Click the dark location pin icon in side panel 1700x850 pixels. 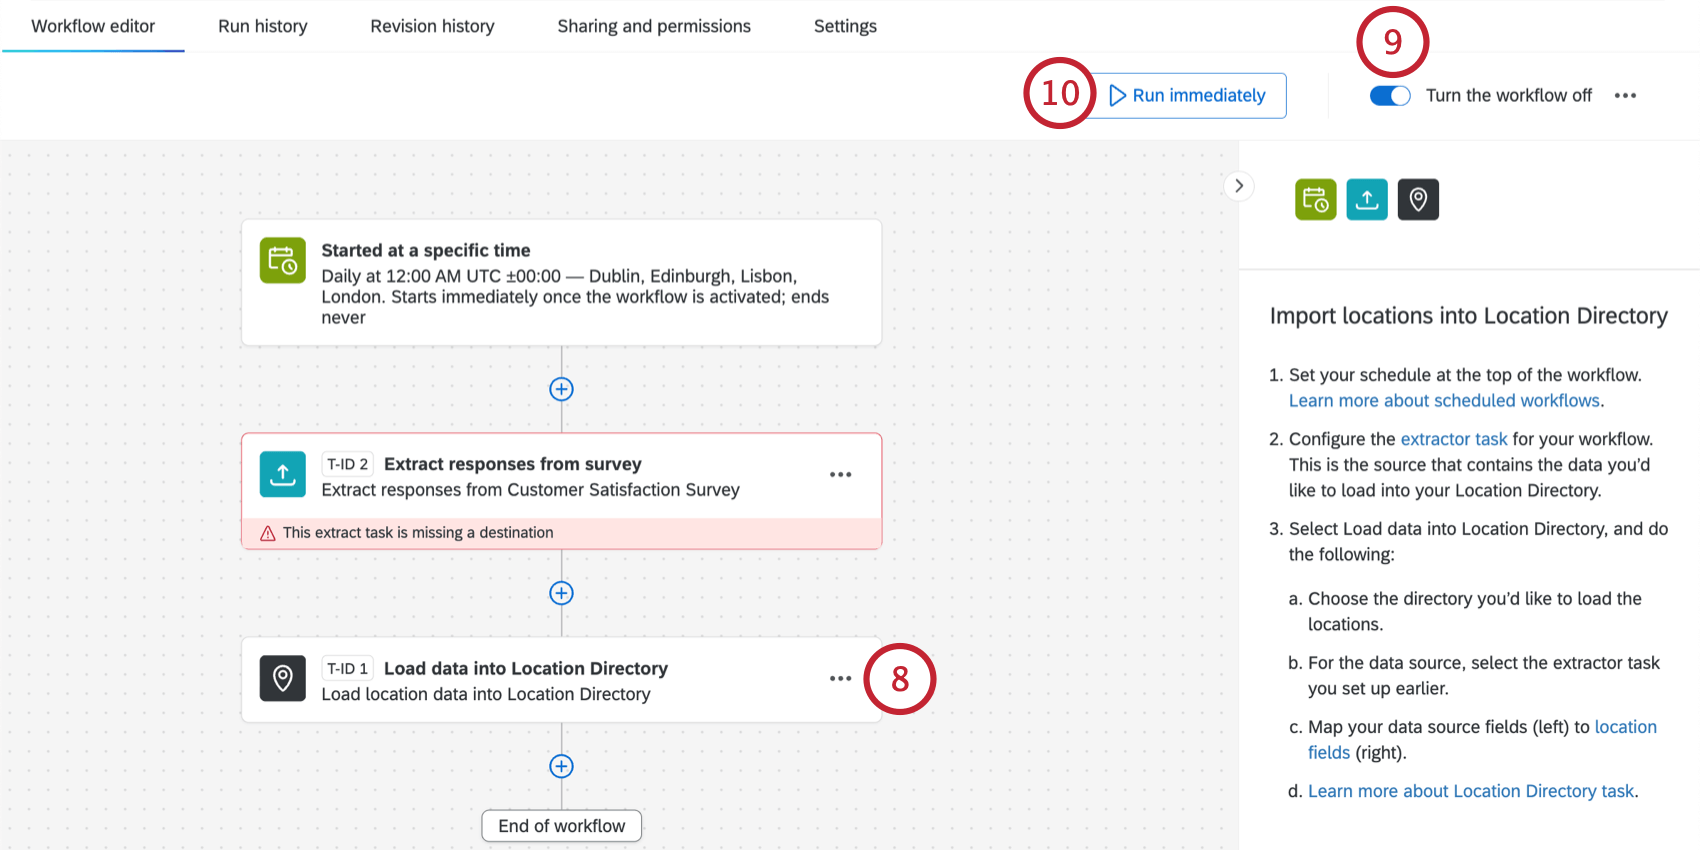coord(1418,200)
